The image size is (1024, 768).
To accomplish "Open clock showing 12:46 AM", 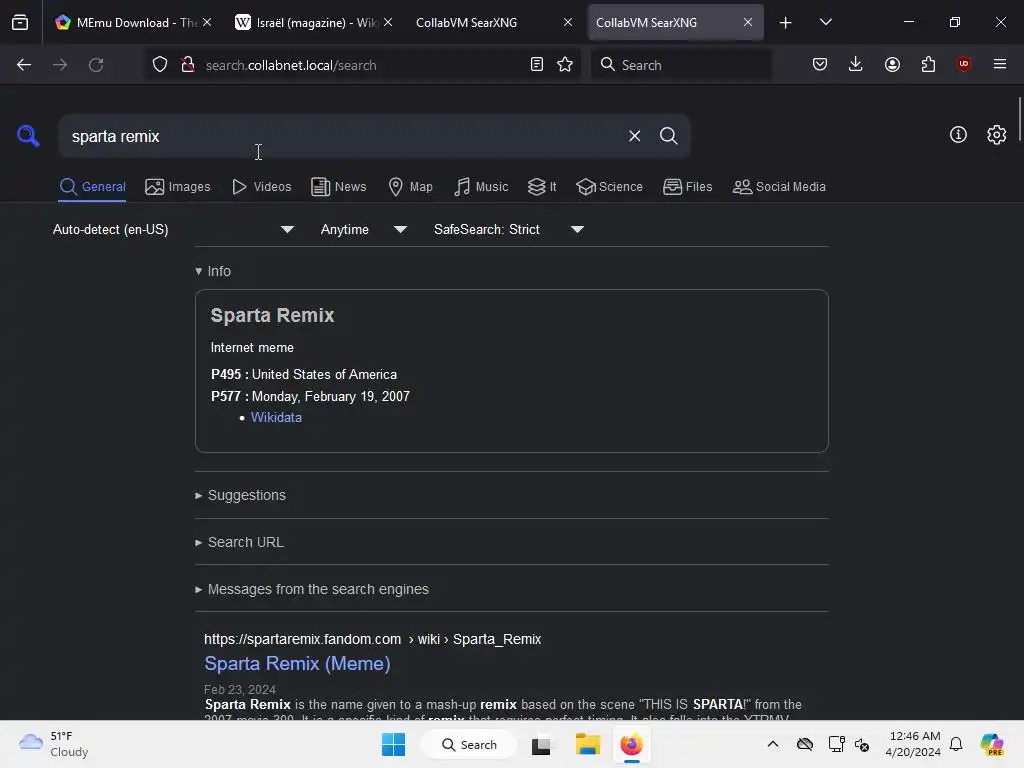I will coord(913,744).
